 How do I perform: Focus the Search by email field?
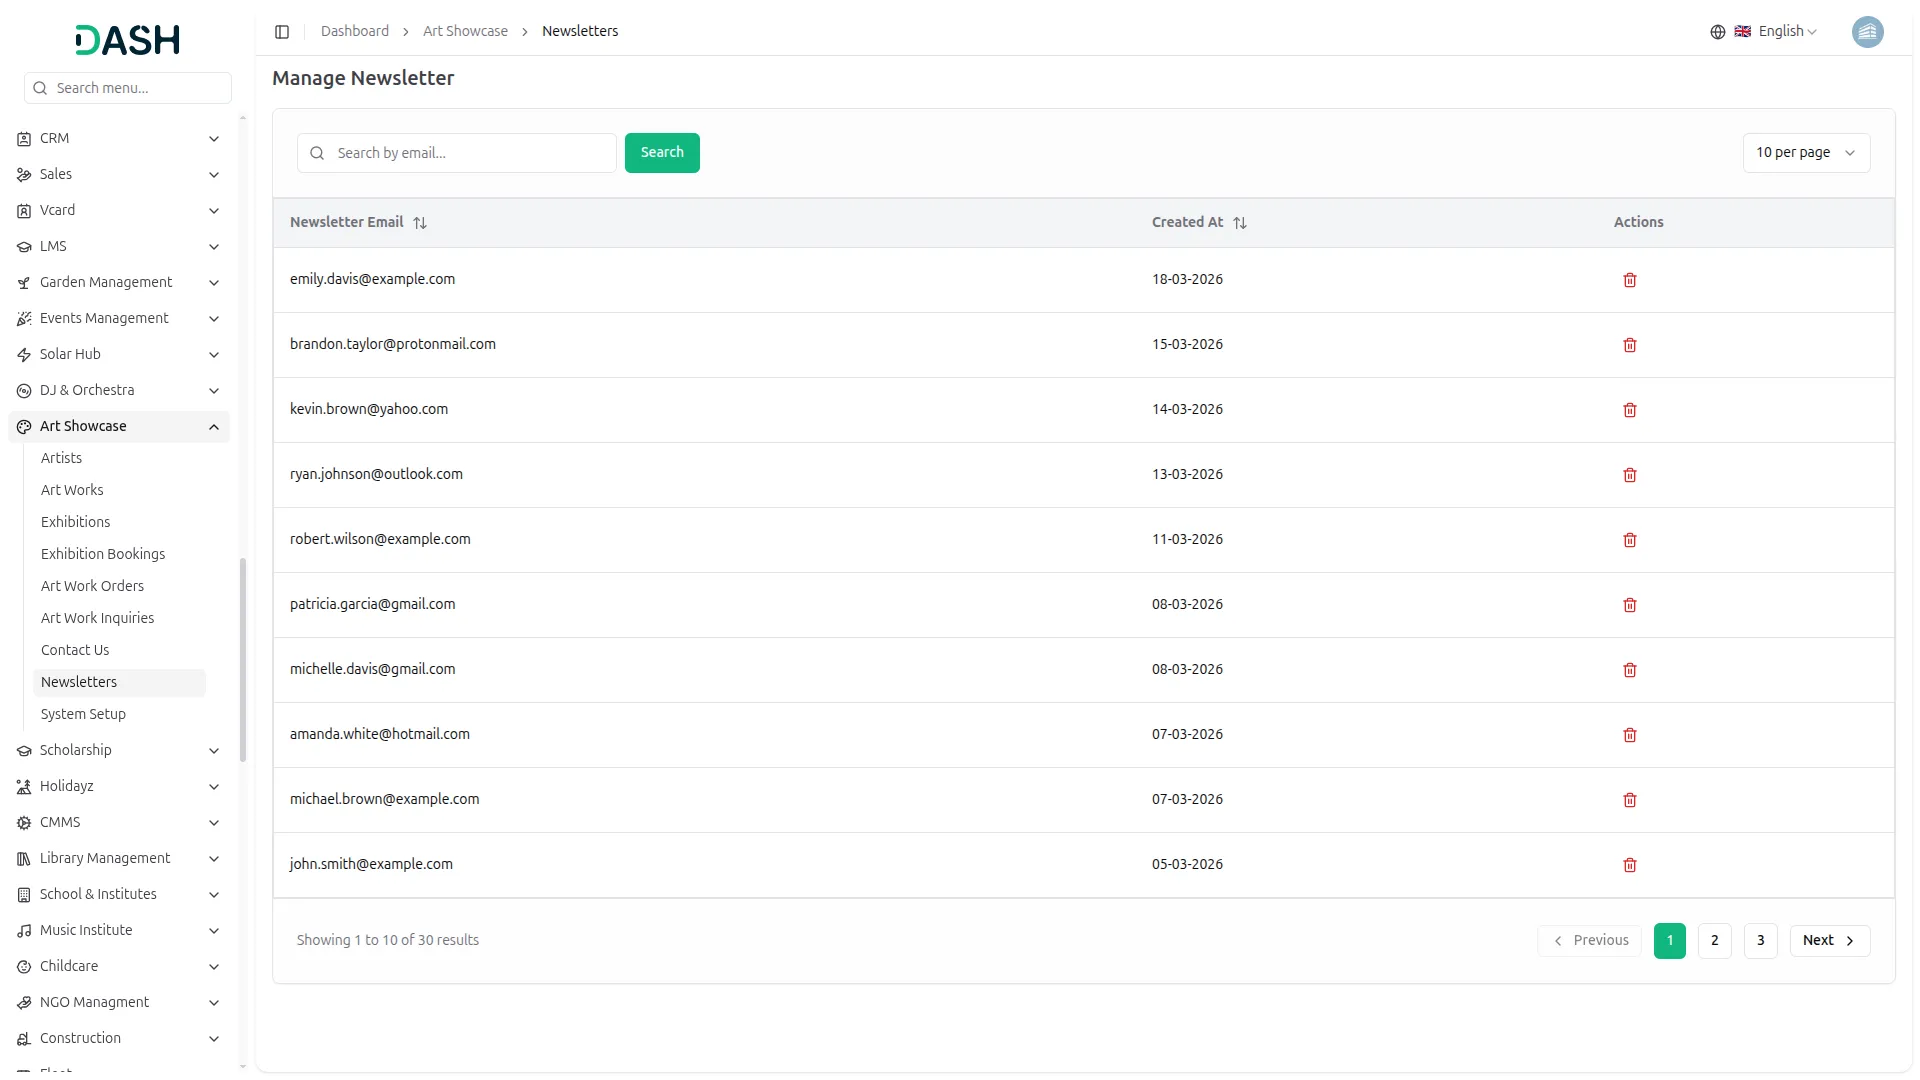click(x=470, y=153)
